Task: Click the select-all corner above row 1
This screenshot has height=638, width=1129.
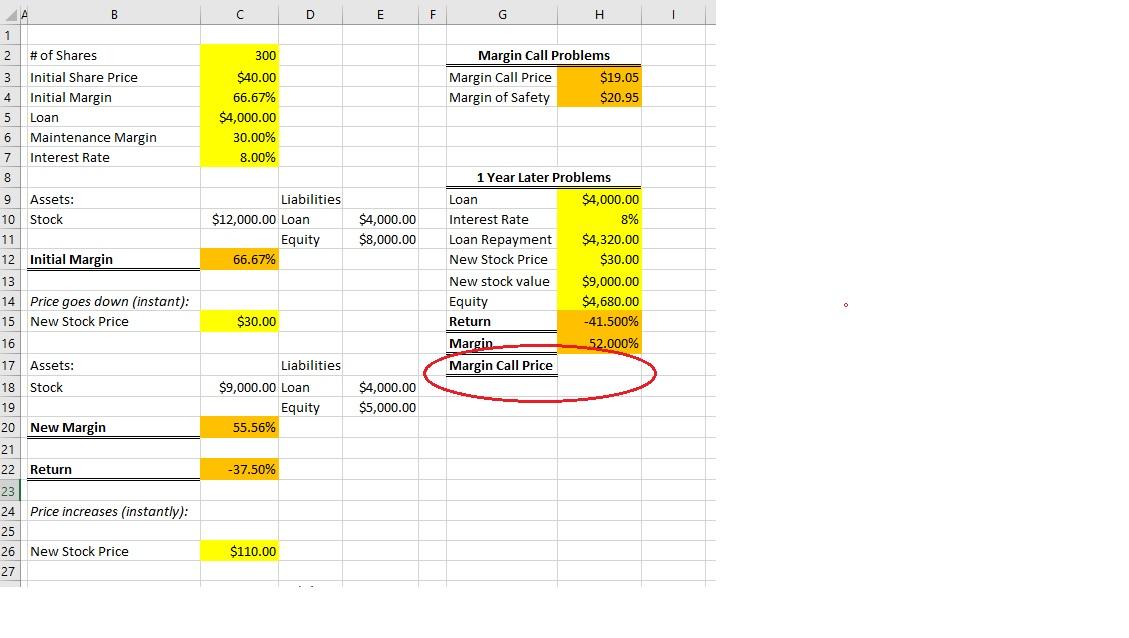Action: (9, 14)
